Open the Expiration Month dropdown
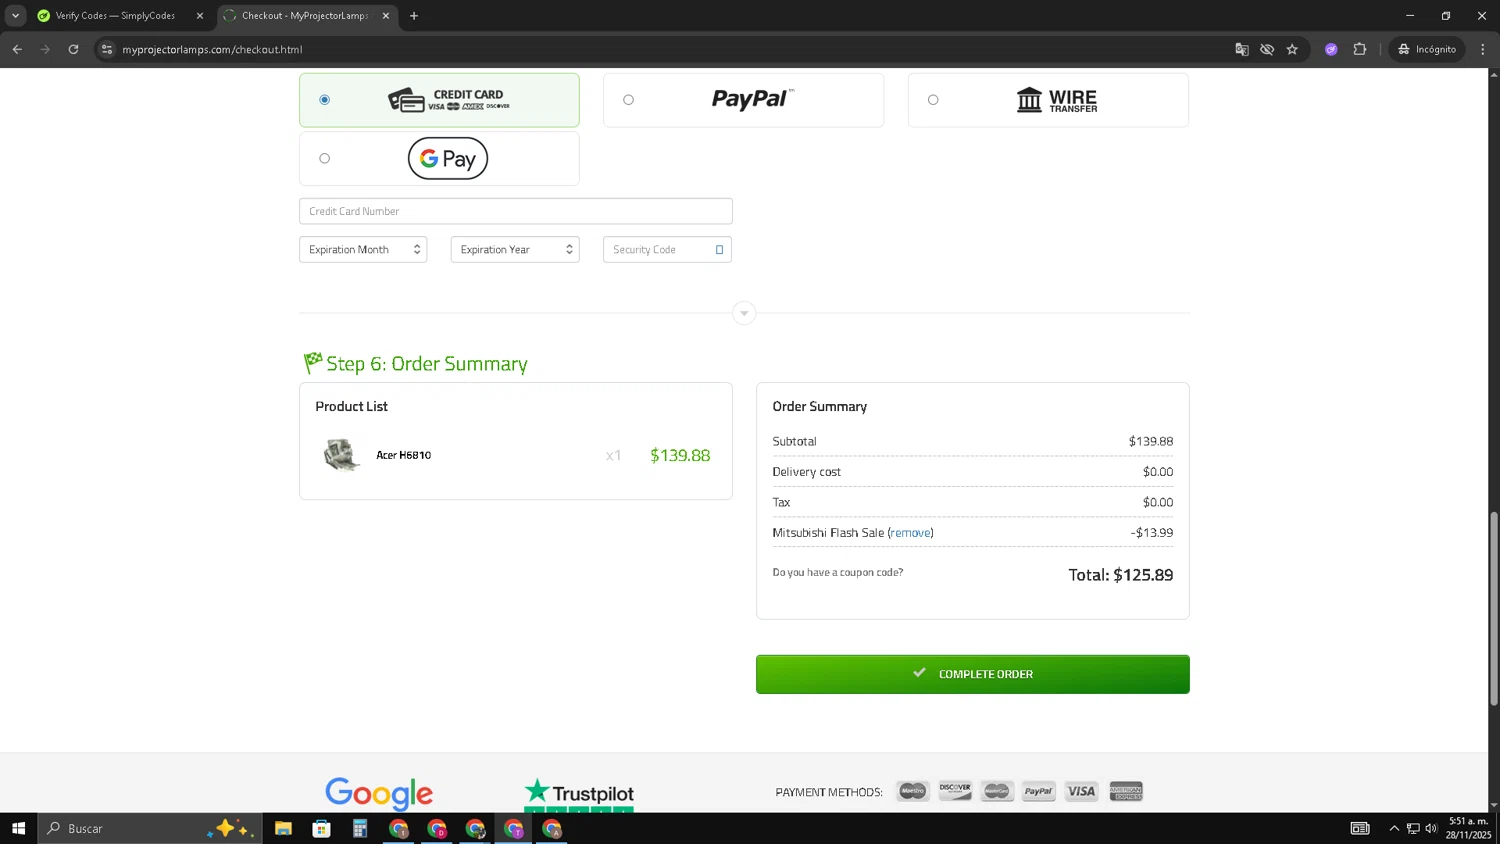 pyautogui.click(x=363, y=250)
